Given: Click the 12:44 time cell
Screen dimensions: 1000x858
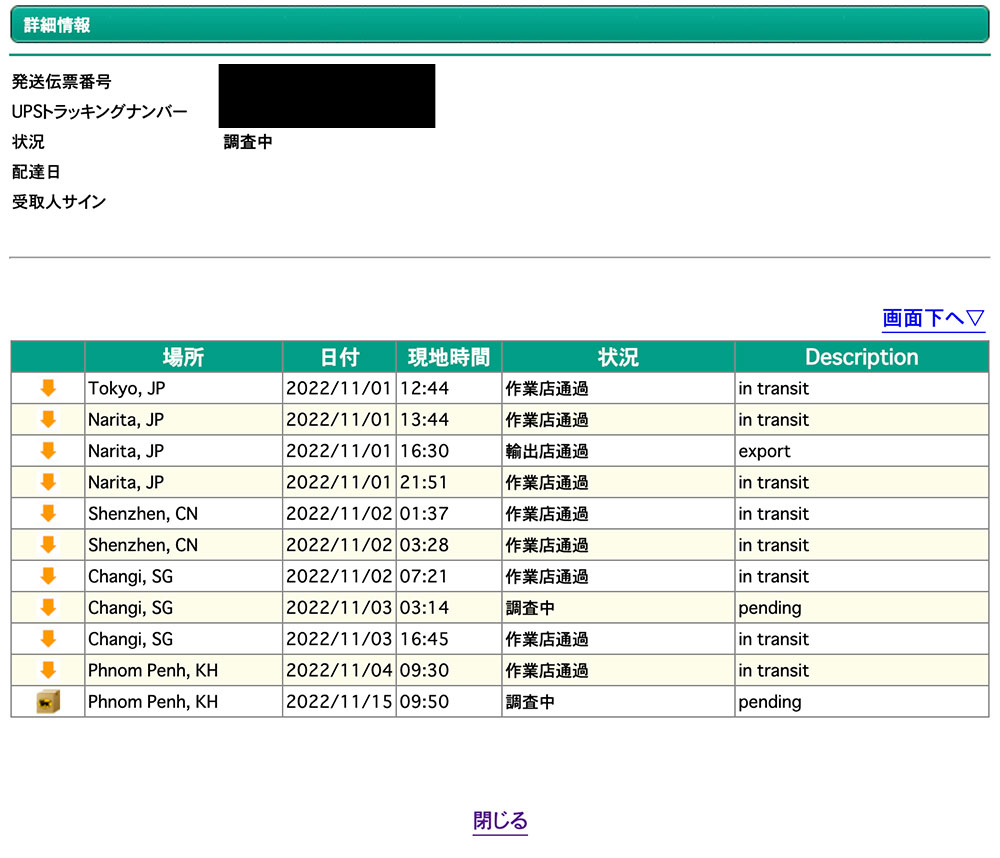Looking at the screenshot, I should point(449,388).
